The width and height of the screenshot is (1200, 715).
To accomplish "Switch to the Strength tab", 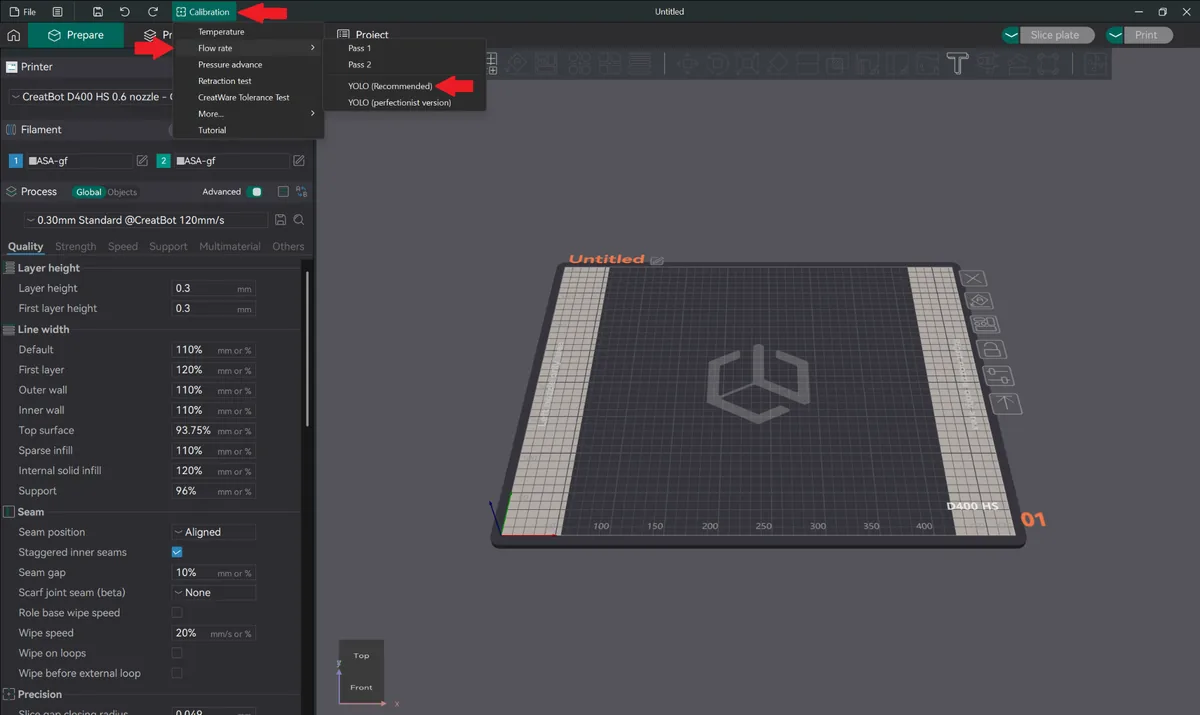I will click(x=76, y=246).
